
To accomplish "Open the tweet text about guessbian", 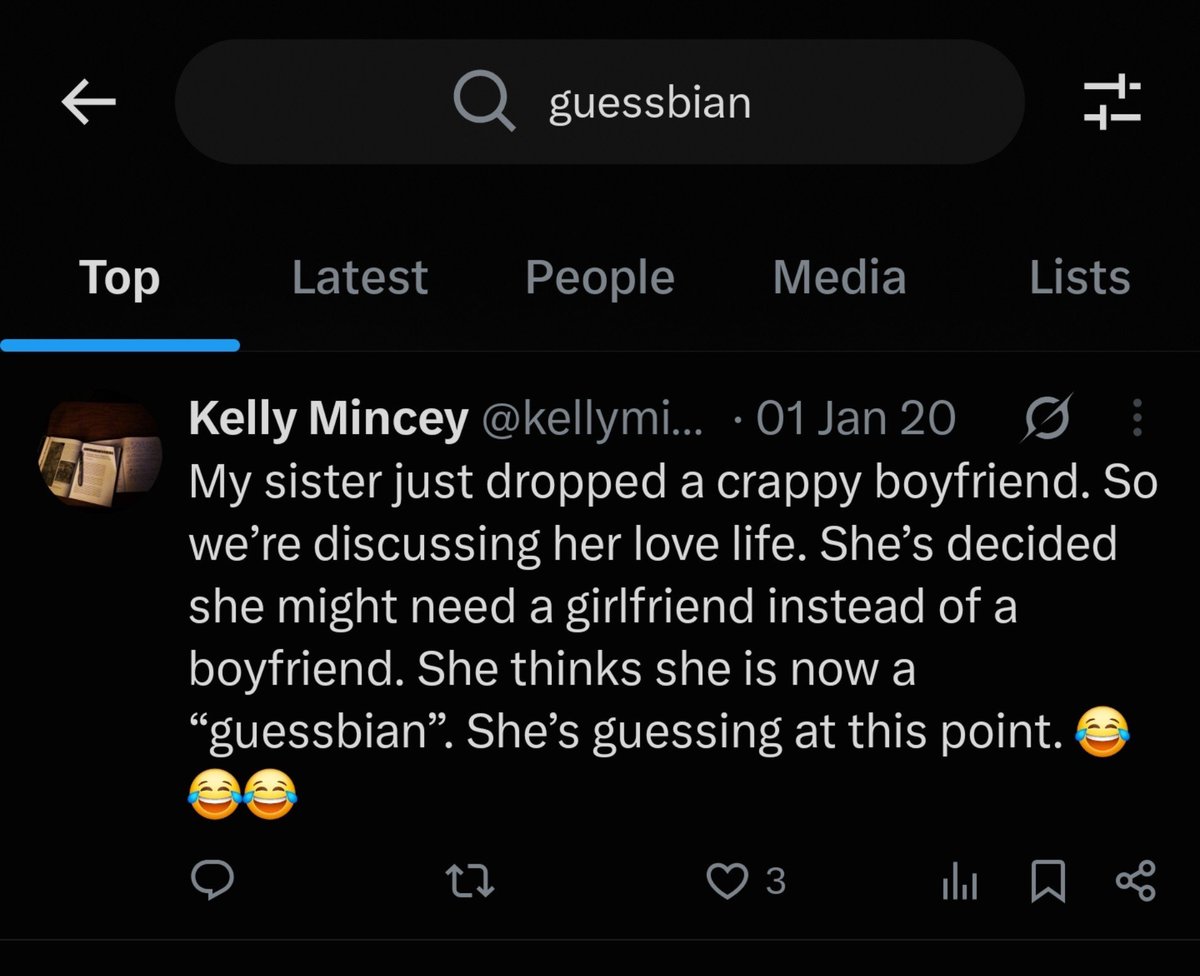I will tap(674, 640).
